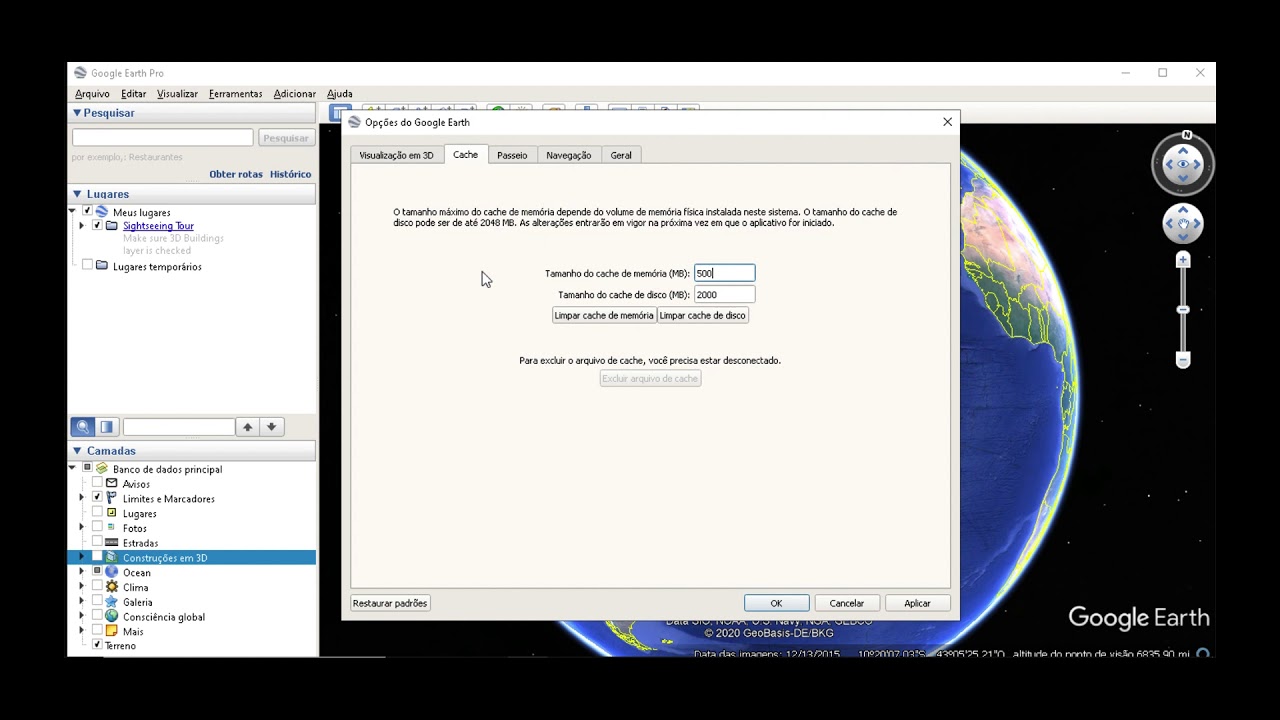The width and height of the screenshot is (1280, 720).
Task: Click the Limites e Marcadores flag icon
Action: pos(111,498)
